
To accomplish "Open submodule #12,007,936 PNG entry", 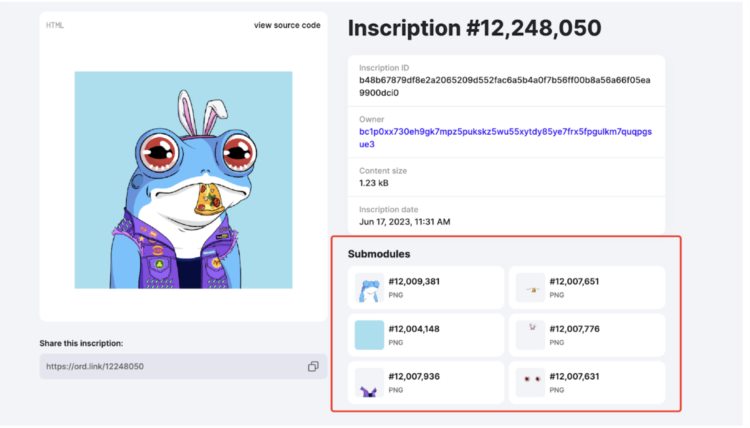I will [414, 377].
